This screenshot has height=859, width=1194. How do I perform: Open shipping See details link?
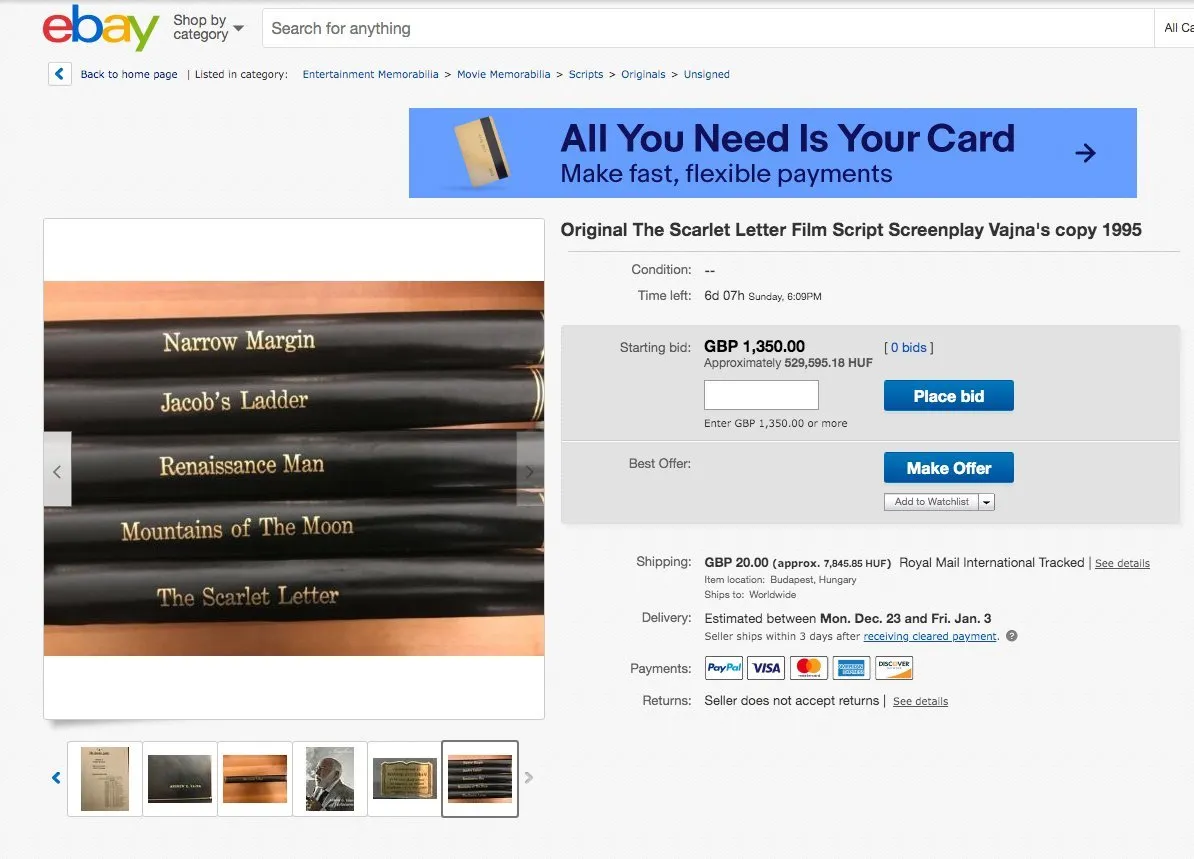tap(1122, 564)
